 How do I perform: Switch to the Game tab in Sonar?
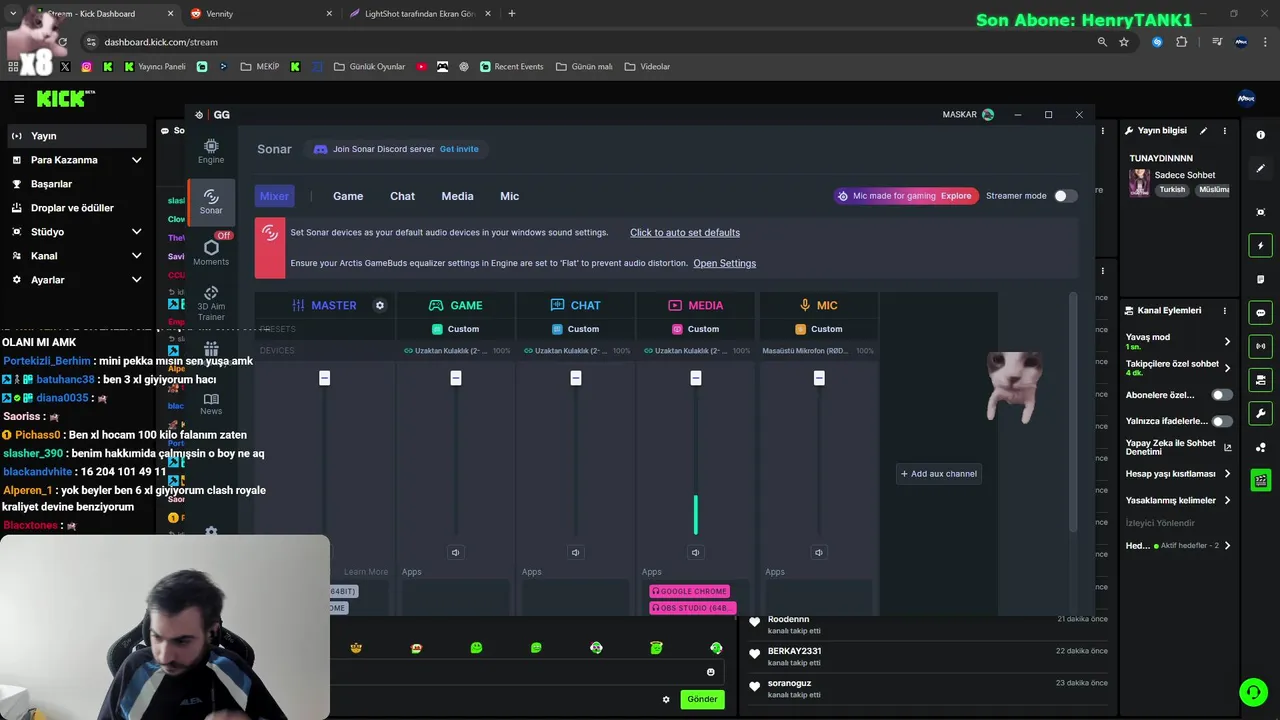348,196
